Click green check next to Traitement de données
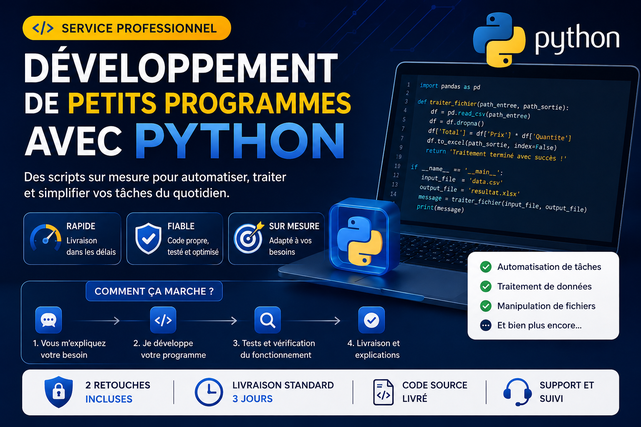This screenshot has height=427, width=641. (x=486, y=286)
